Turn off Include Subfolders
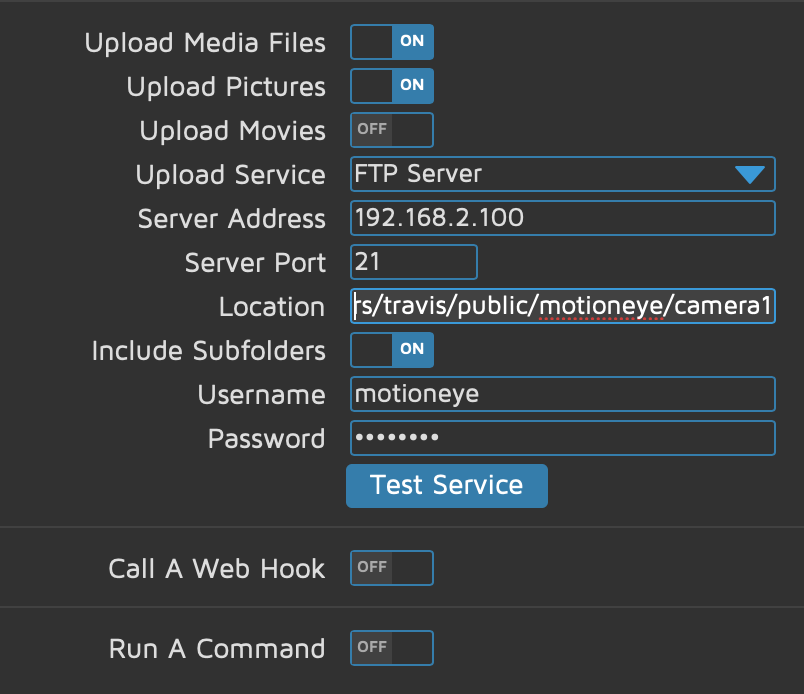The height and width of the screenshot is (694, 804). pos(391,350)
